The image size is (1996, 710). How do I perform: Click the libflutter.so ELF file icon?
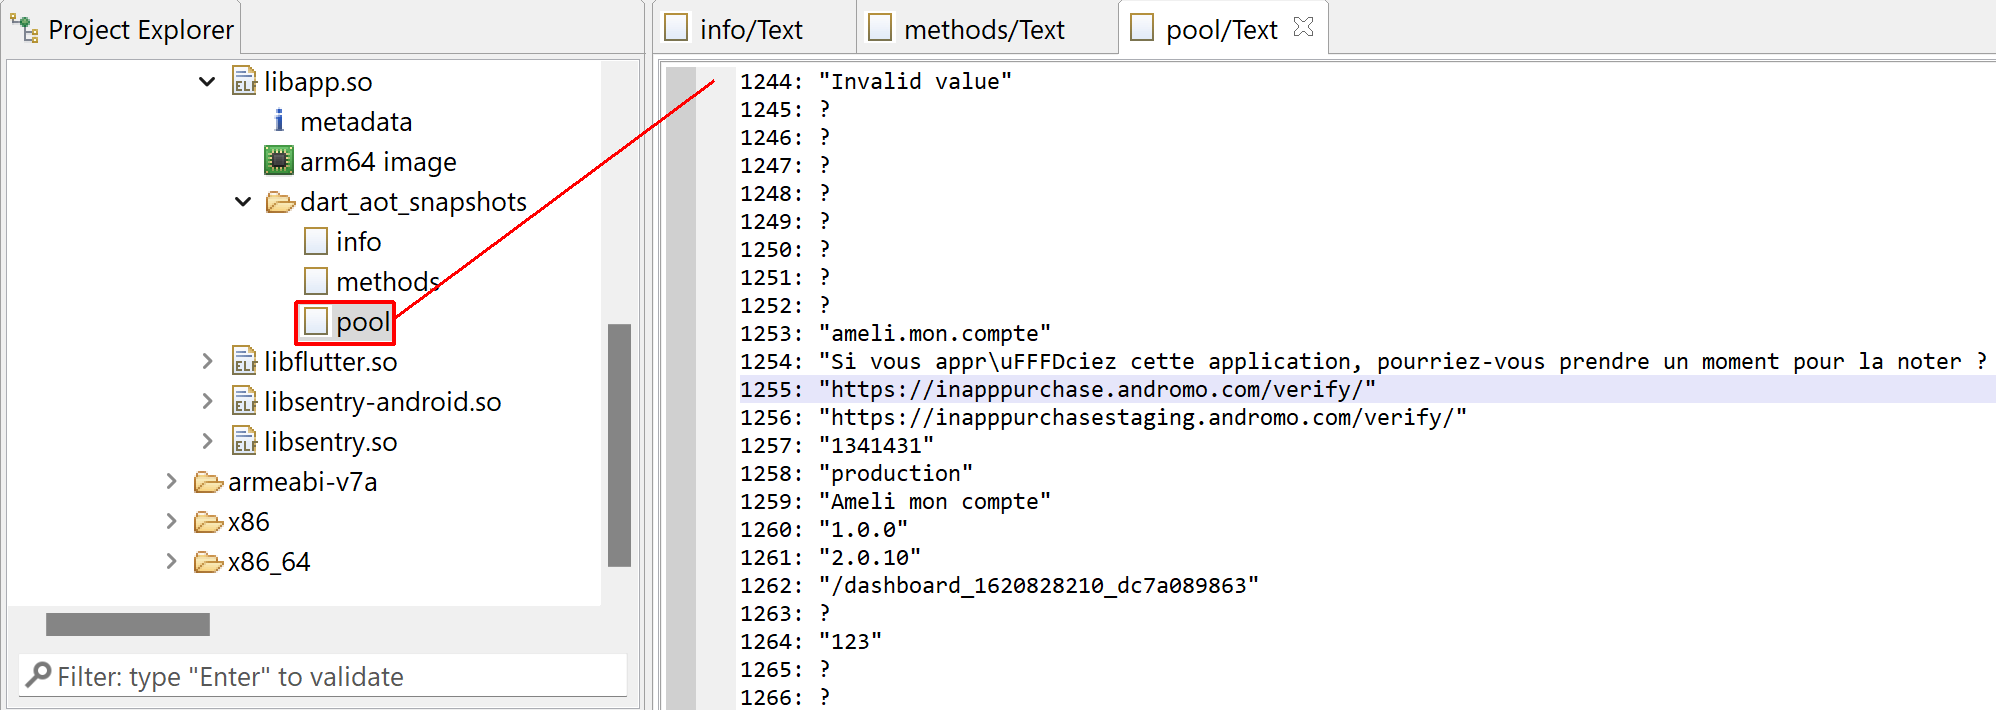245,361
